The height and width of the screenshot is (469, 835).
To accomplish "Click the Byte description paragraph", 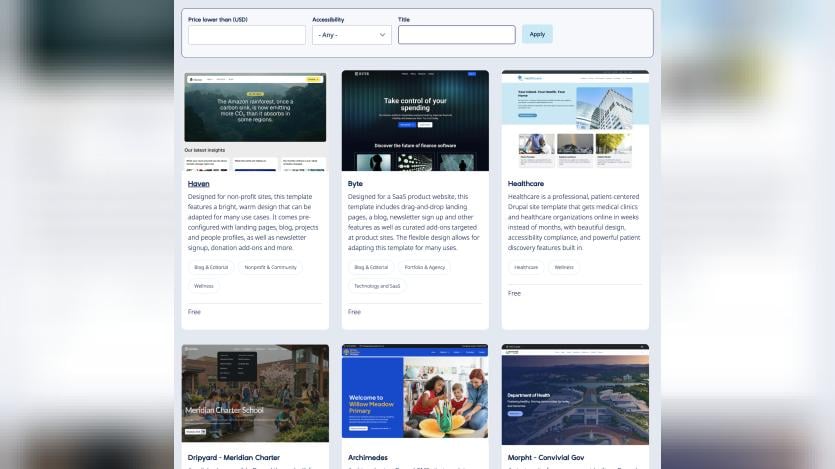I will point(414,222).
